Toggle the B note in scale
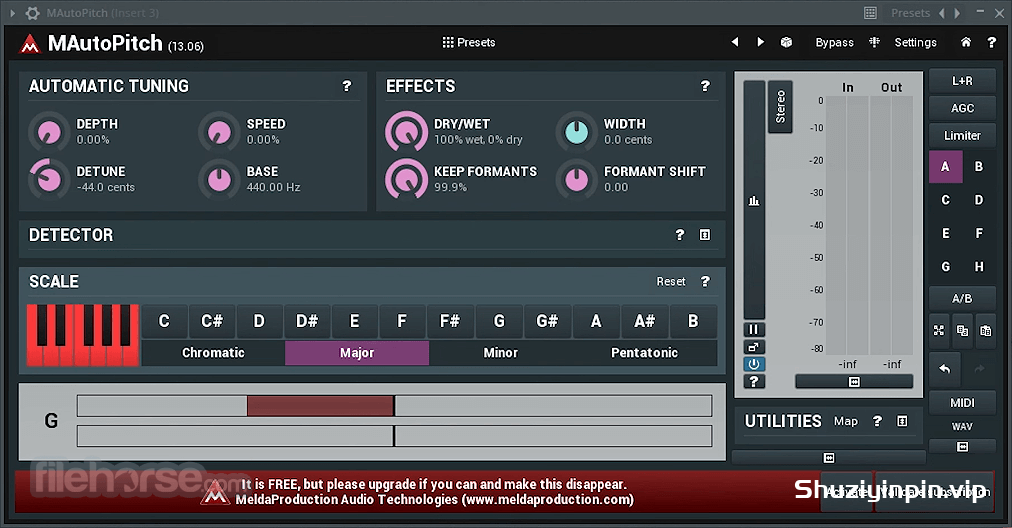The height and width of the screenshot is (528, 1012). tap(693, 321)
